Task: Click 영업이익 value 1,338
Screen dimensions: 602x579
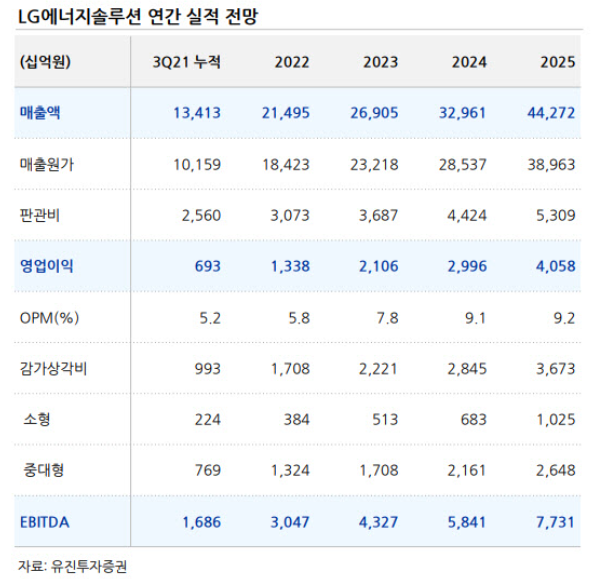Action: (290, 267)
